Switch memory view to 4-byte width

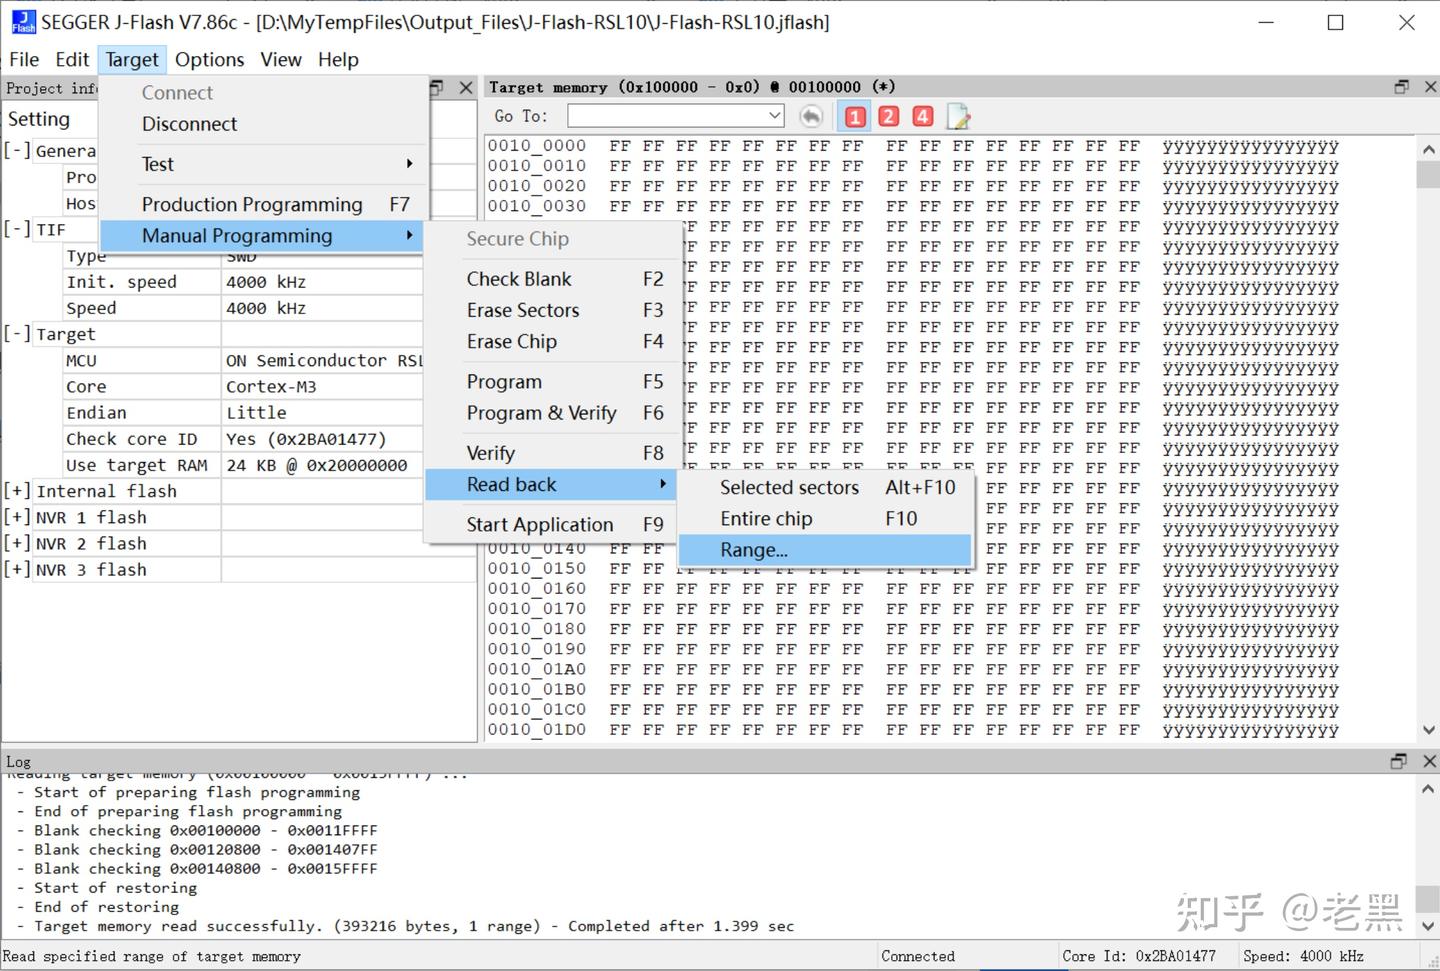click(923, 117)
